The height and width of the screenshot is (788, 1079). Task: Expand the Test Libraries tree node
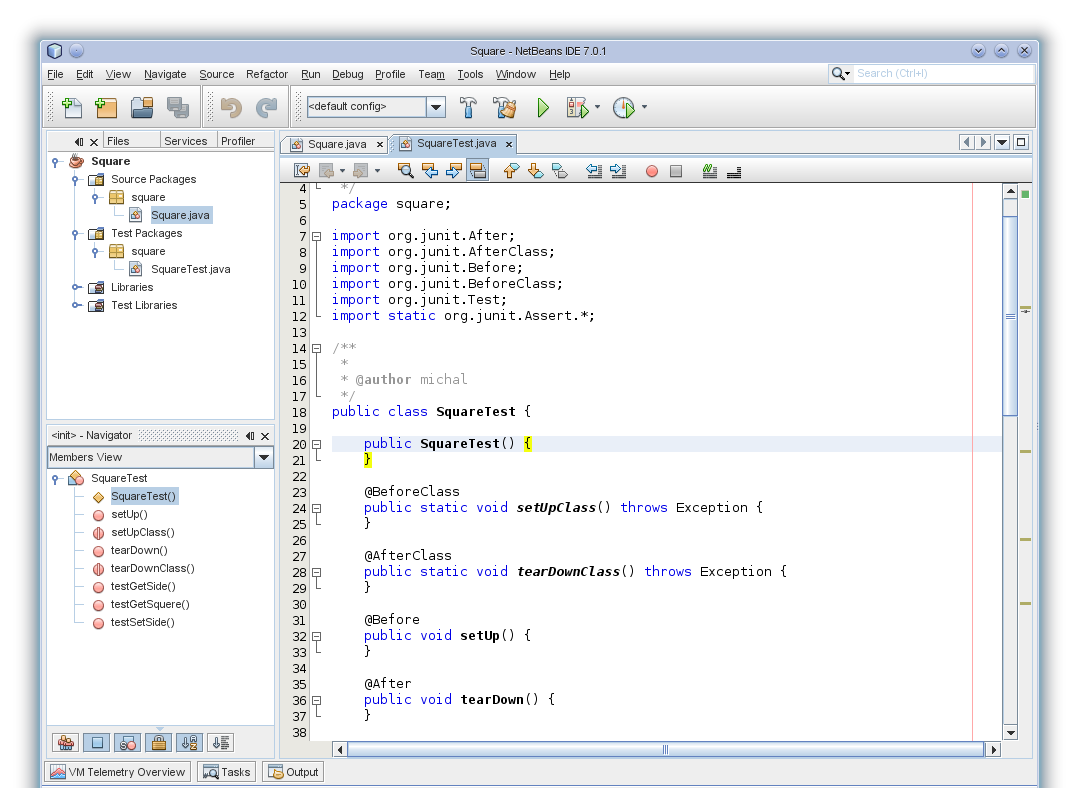[76, 306]
